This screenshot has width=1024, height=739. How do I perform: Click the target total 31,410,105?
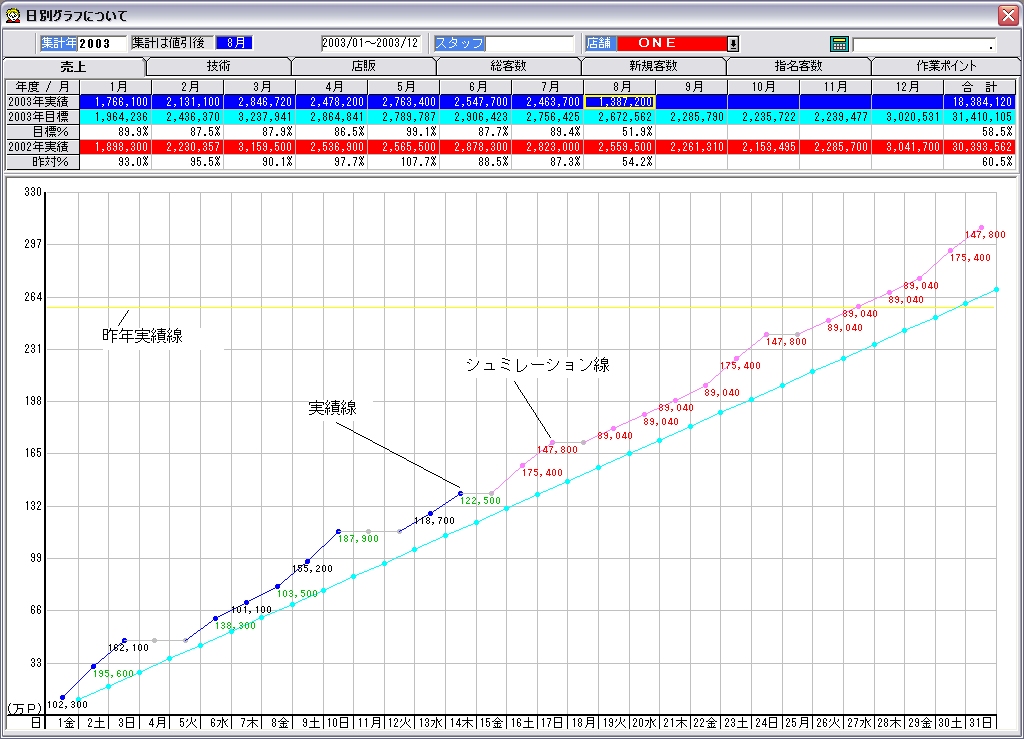(x=980, y=117)
